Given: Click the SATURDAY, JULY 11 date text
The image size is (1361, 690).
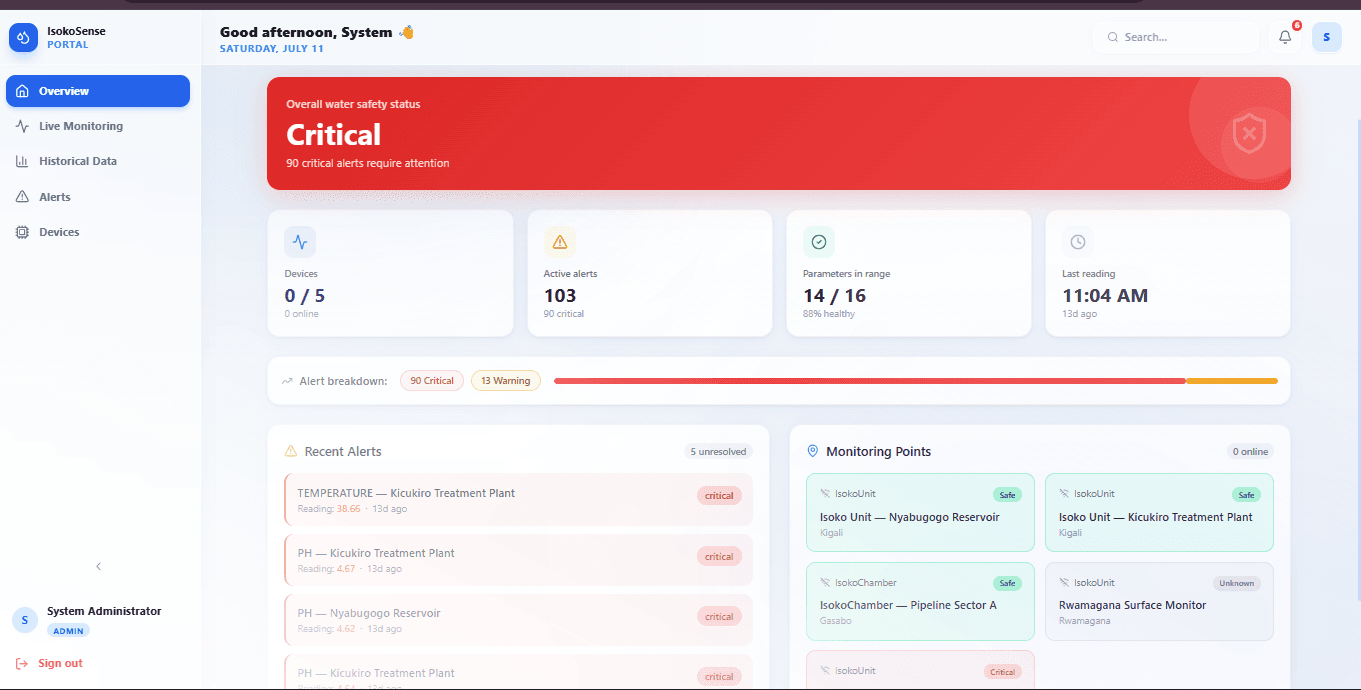Looking at the screenshot, I should pos(272,48).
